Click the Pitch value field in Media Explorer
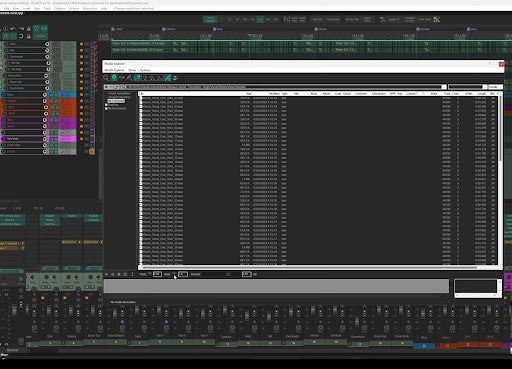Image resolution: width=512 pixels, height=369 pixels. pos(157,274)
